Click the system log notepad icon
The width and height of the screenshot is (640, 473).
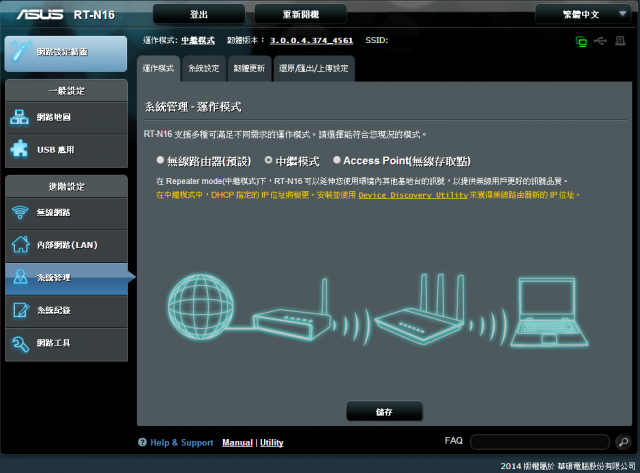[21, 310]
